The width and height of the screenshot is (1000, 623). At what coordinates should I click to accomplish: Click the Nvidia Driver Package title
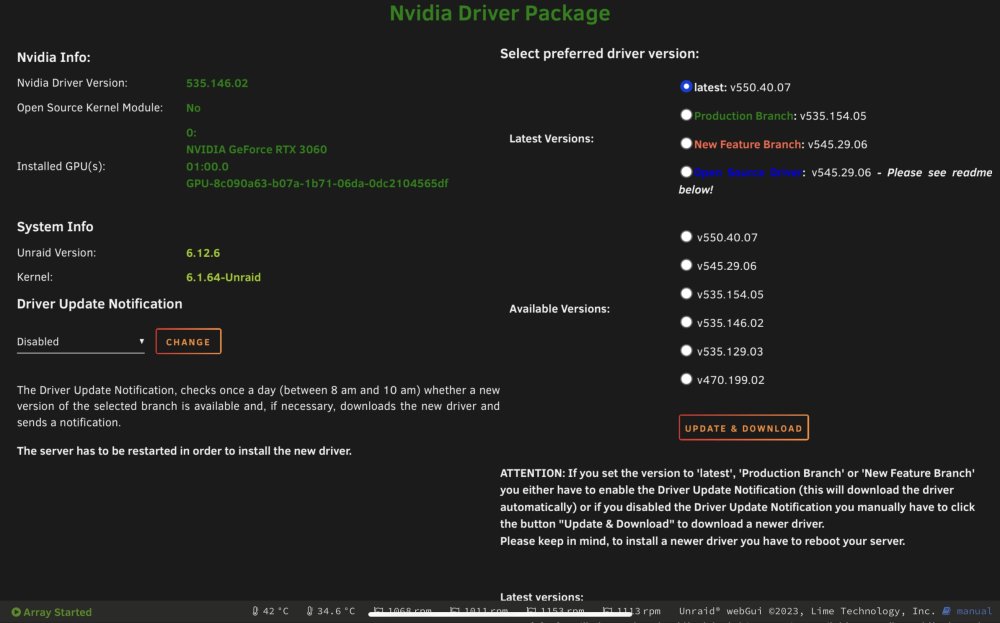point(500,13)
